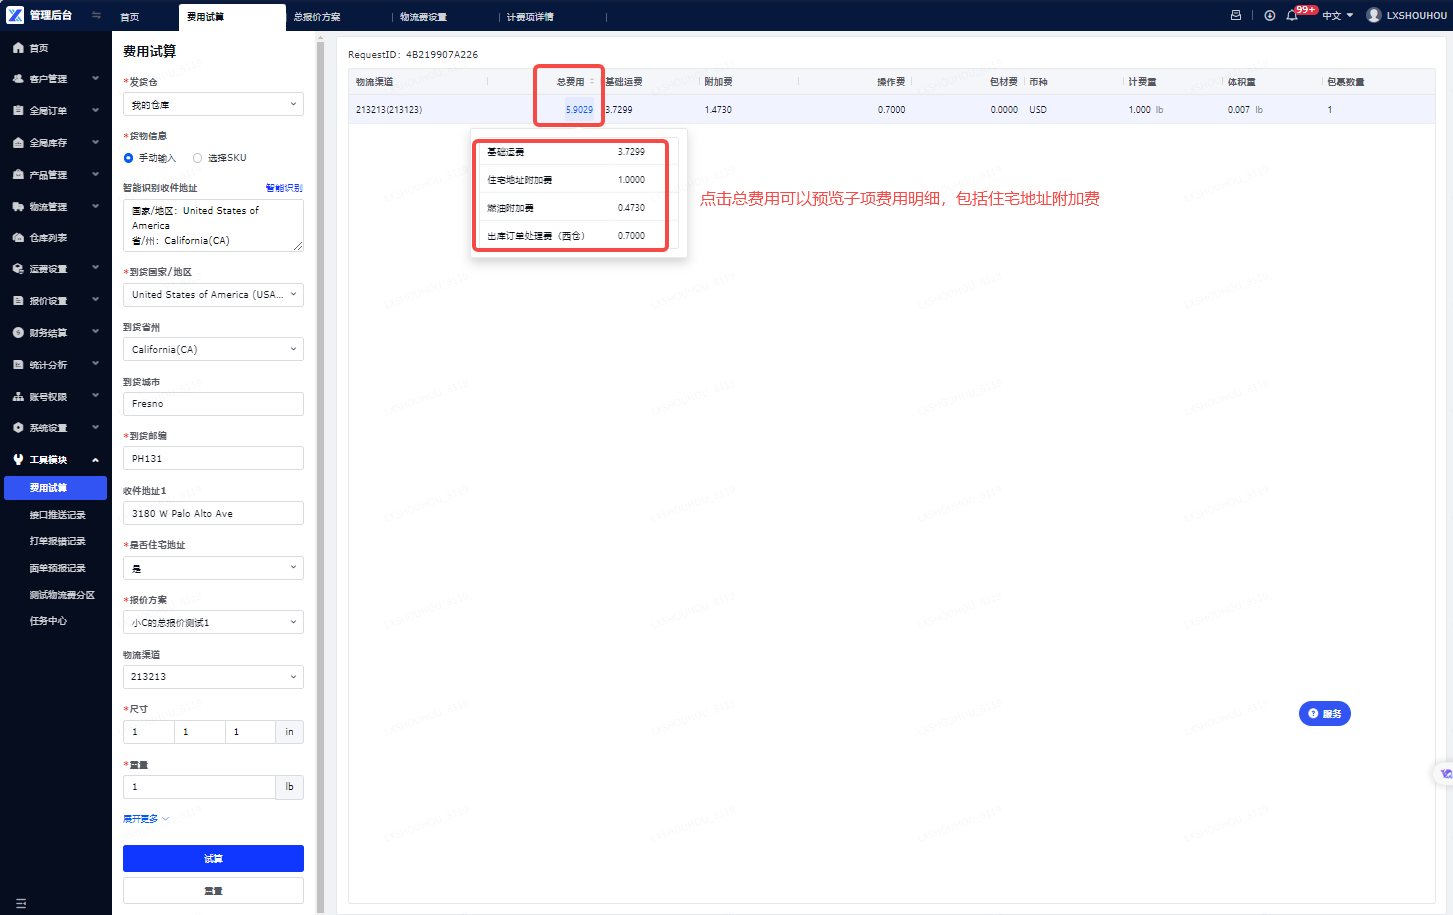Screen dimensions: 1453x915
Task: Click the 收件地址1 field with Palo Alto Ave
Action: [213, 513]
